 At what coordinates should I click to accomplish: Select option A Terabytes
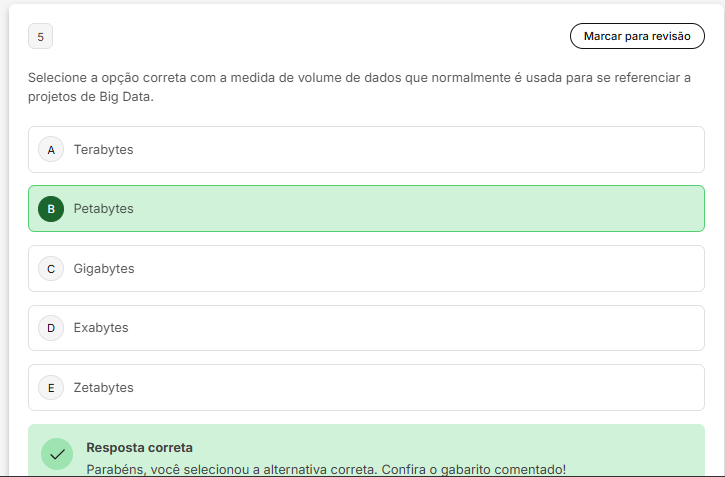coord(366,149)
